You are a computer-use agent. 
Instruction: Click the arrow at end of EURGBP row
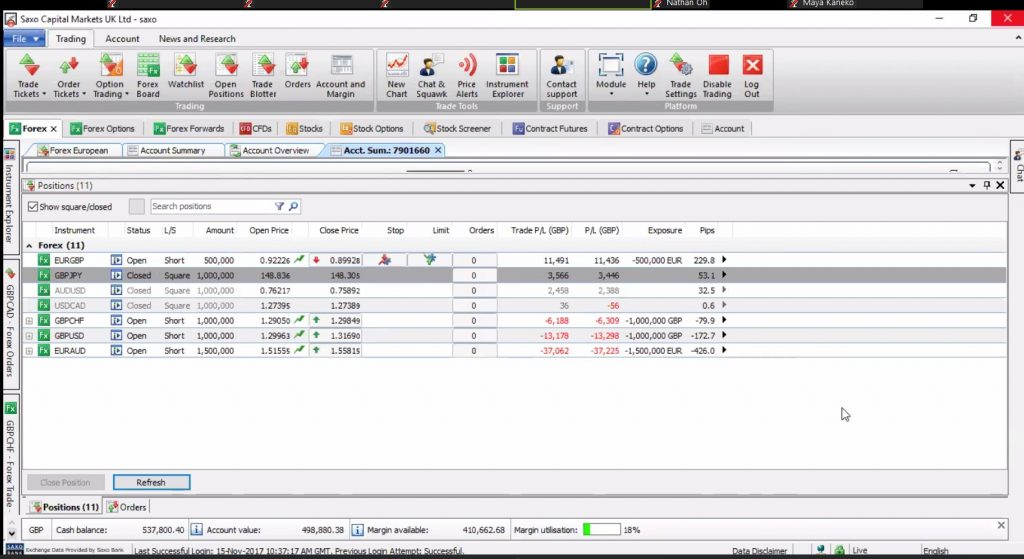pos(724,260)
